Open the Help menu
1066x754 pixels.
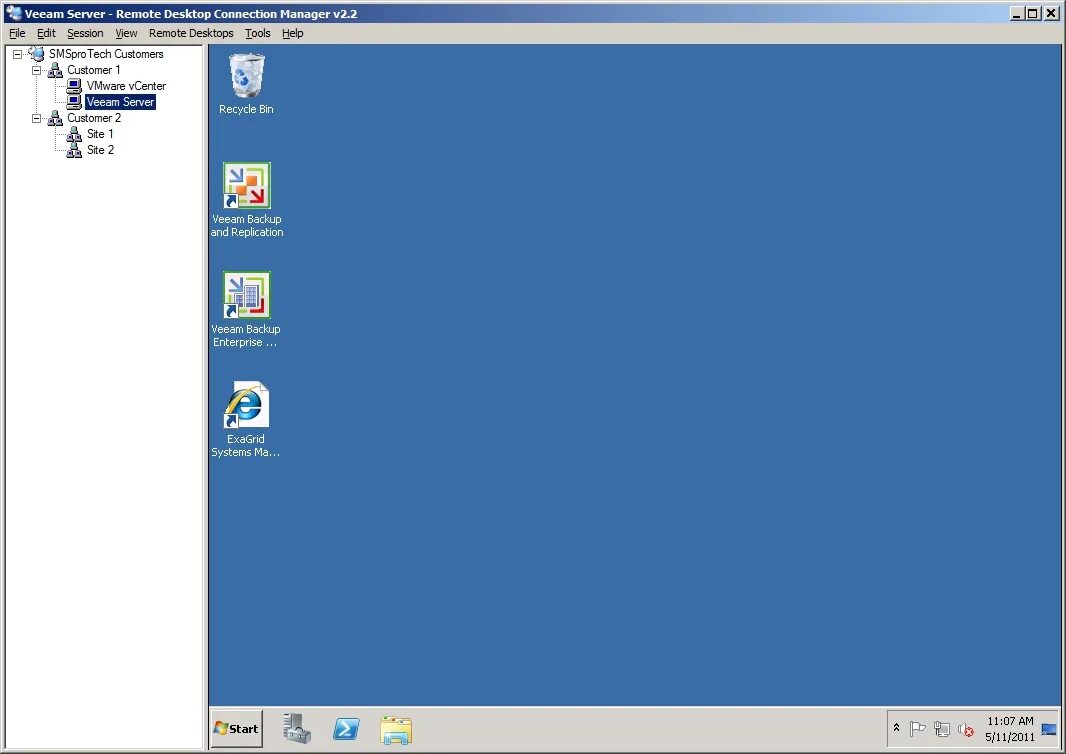coord(292,33)
